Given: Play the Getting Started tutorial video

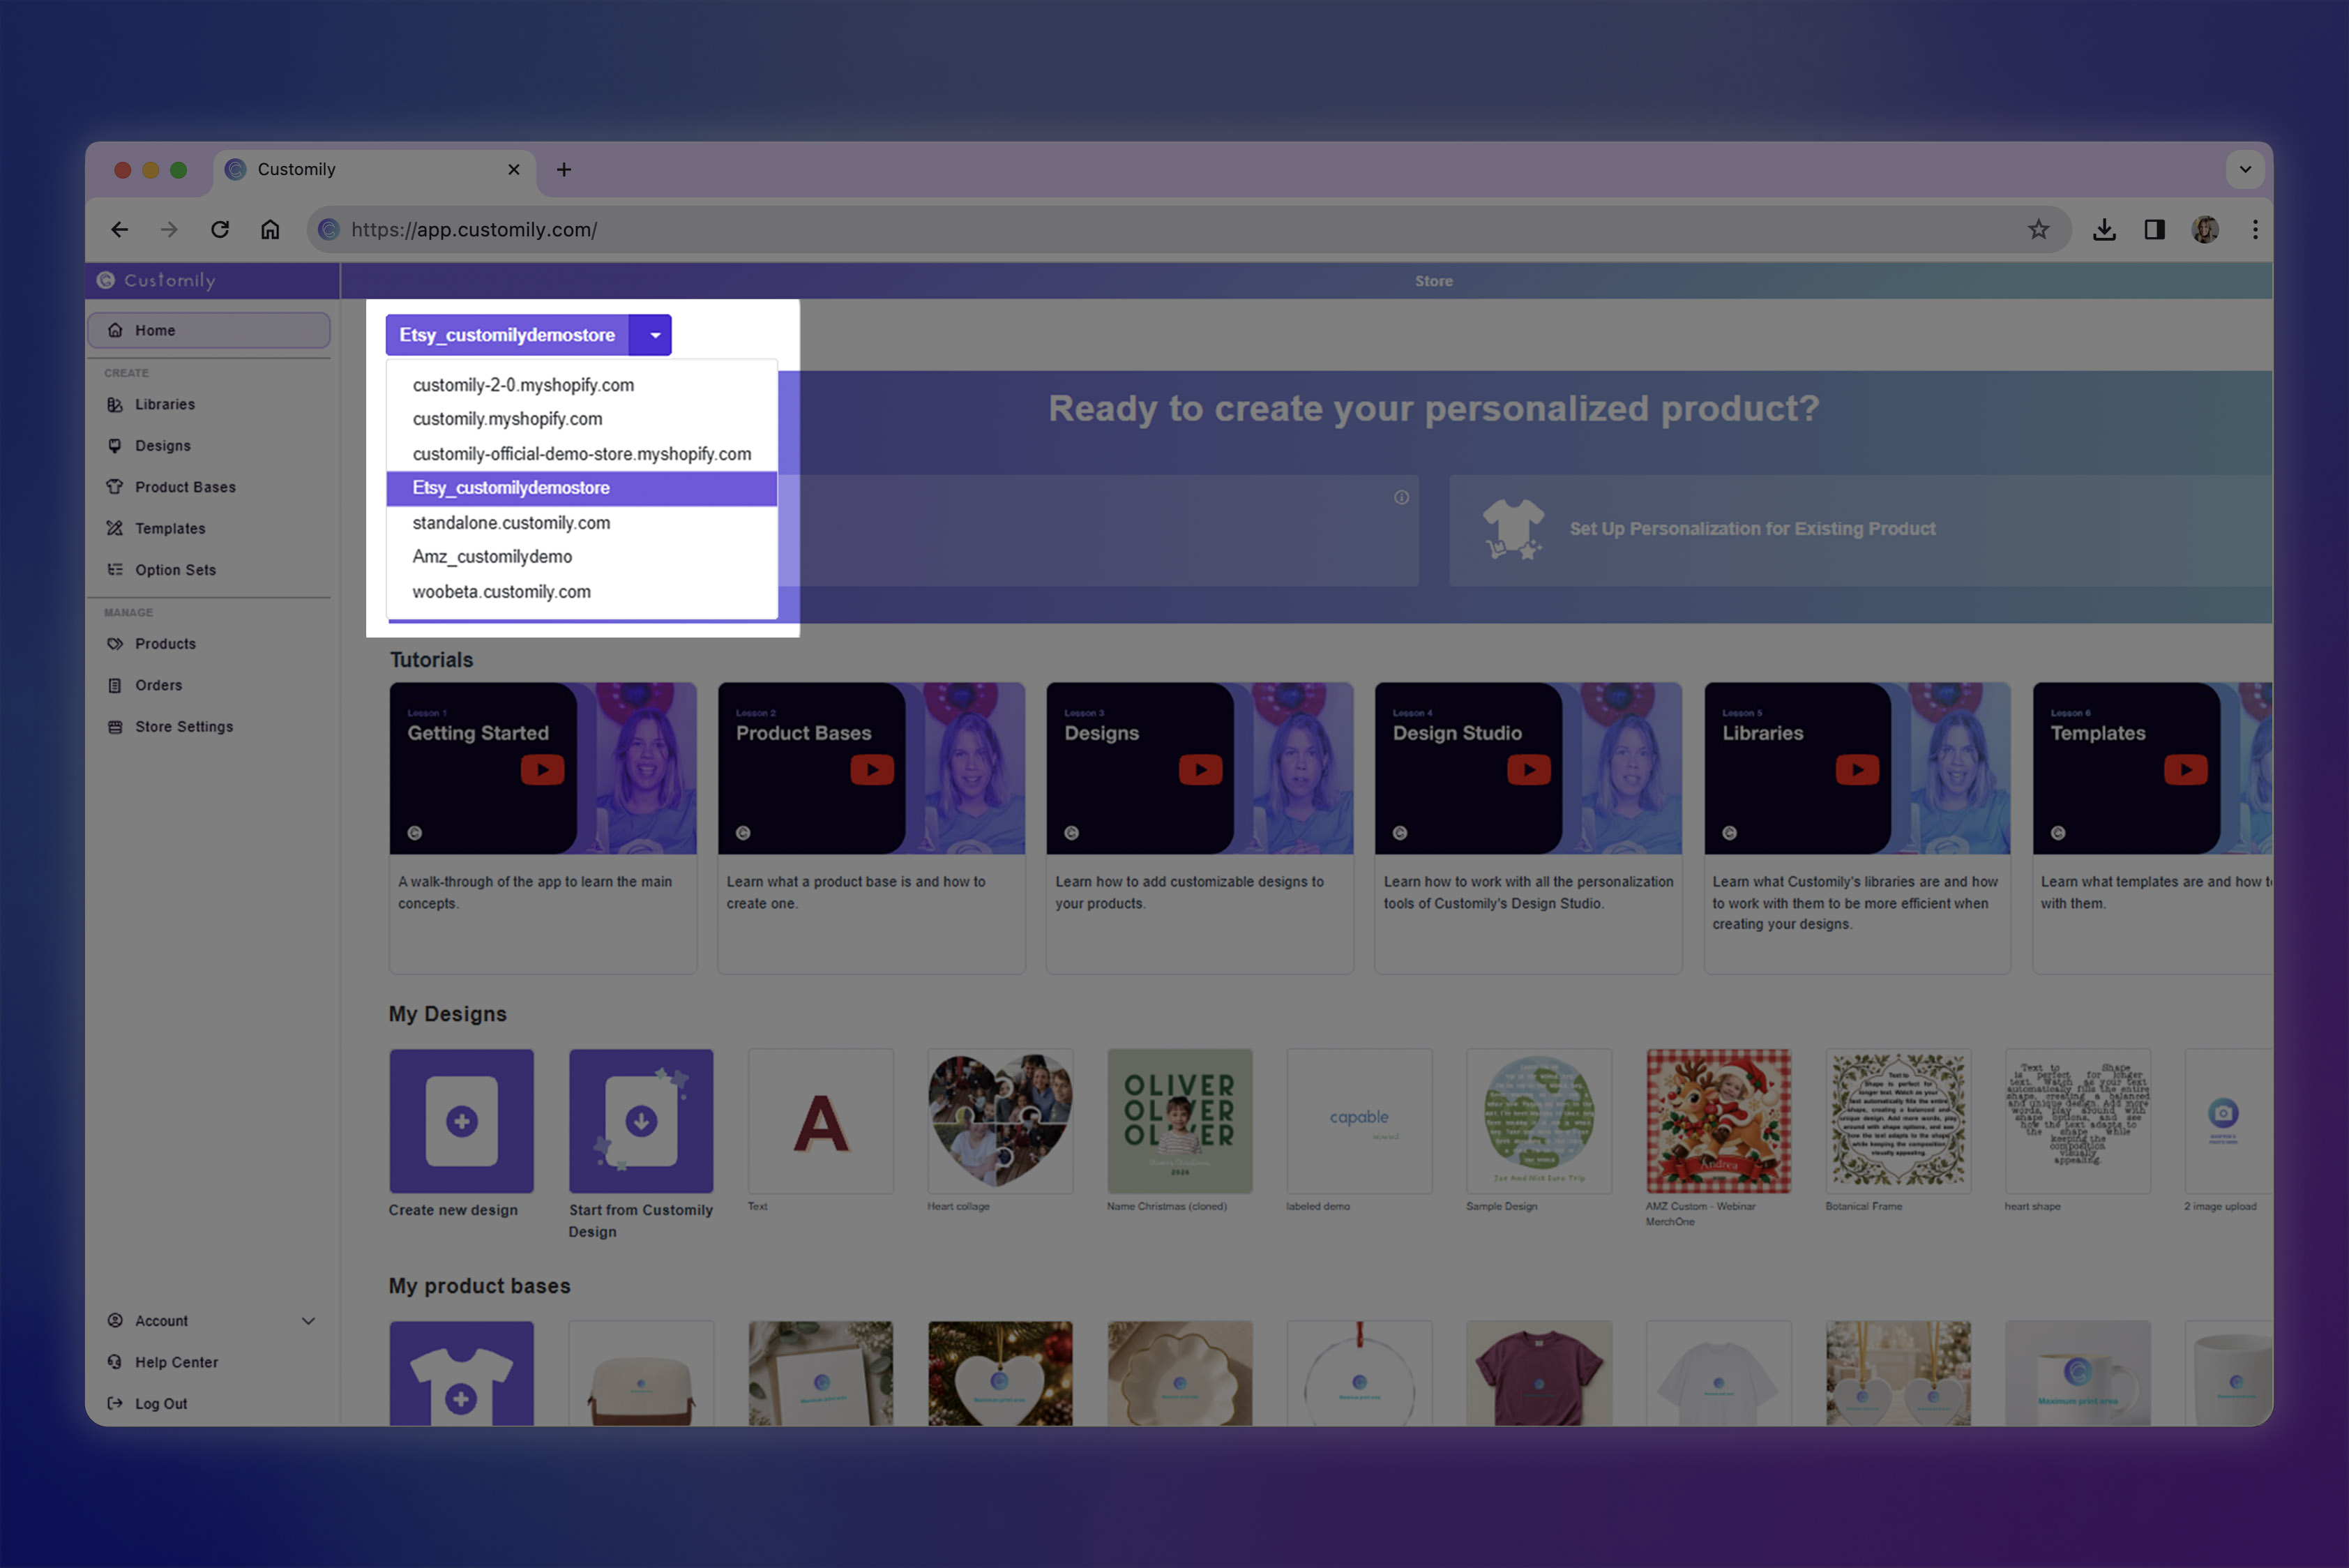Looking at the screenshot, I should coord(542,770).
